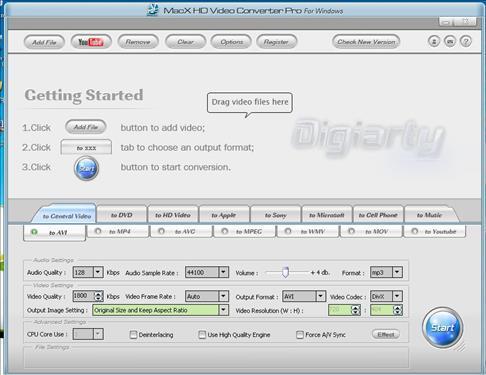Click the toolbar Add File button

44,42
